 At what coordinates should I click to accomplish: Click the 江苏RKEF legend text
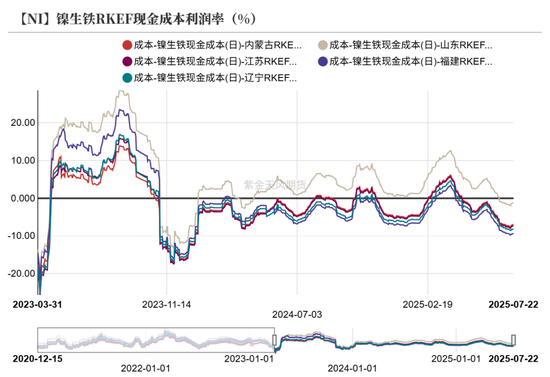(x=215, y=62)
